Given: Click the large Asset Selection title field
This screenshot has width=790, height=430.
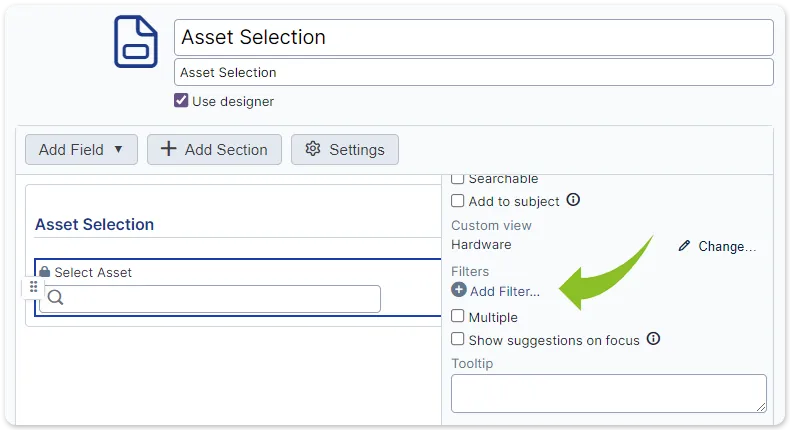Looking at the screenshot, I should [474, 37].
